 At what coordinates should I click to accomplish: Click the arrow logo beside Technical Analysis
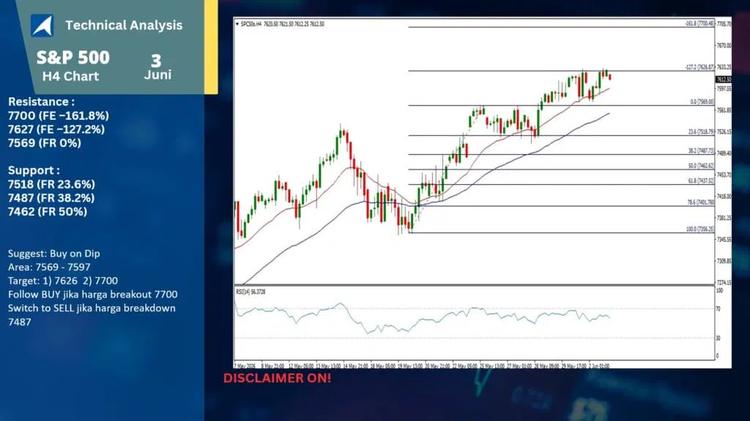pos(42,25)
